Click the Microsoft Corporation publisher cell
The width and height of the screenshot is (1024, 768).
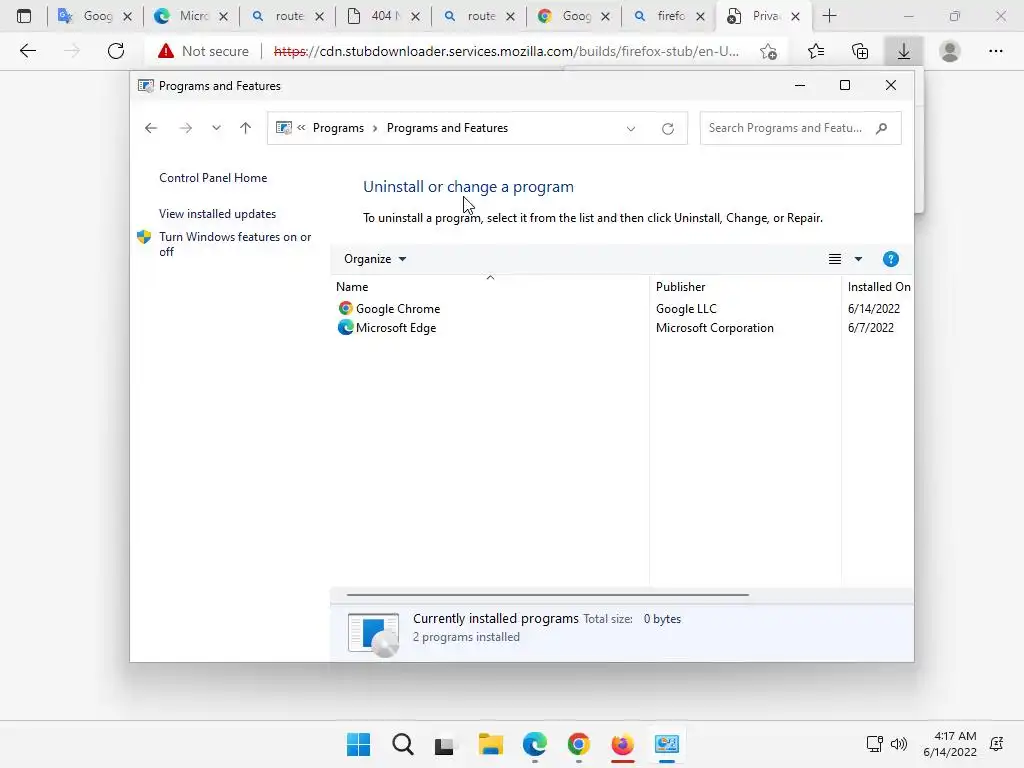[x=714, y=328]
